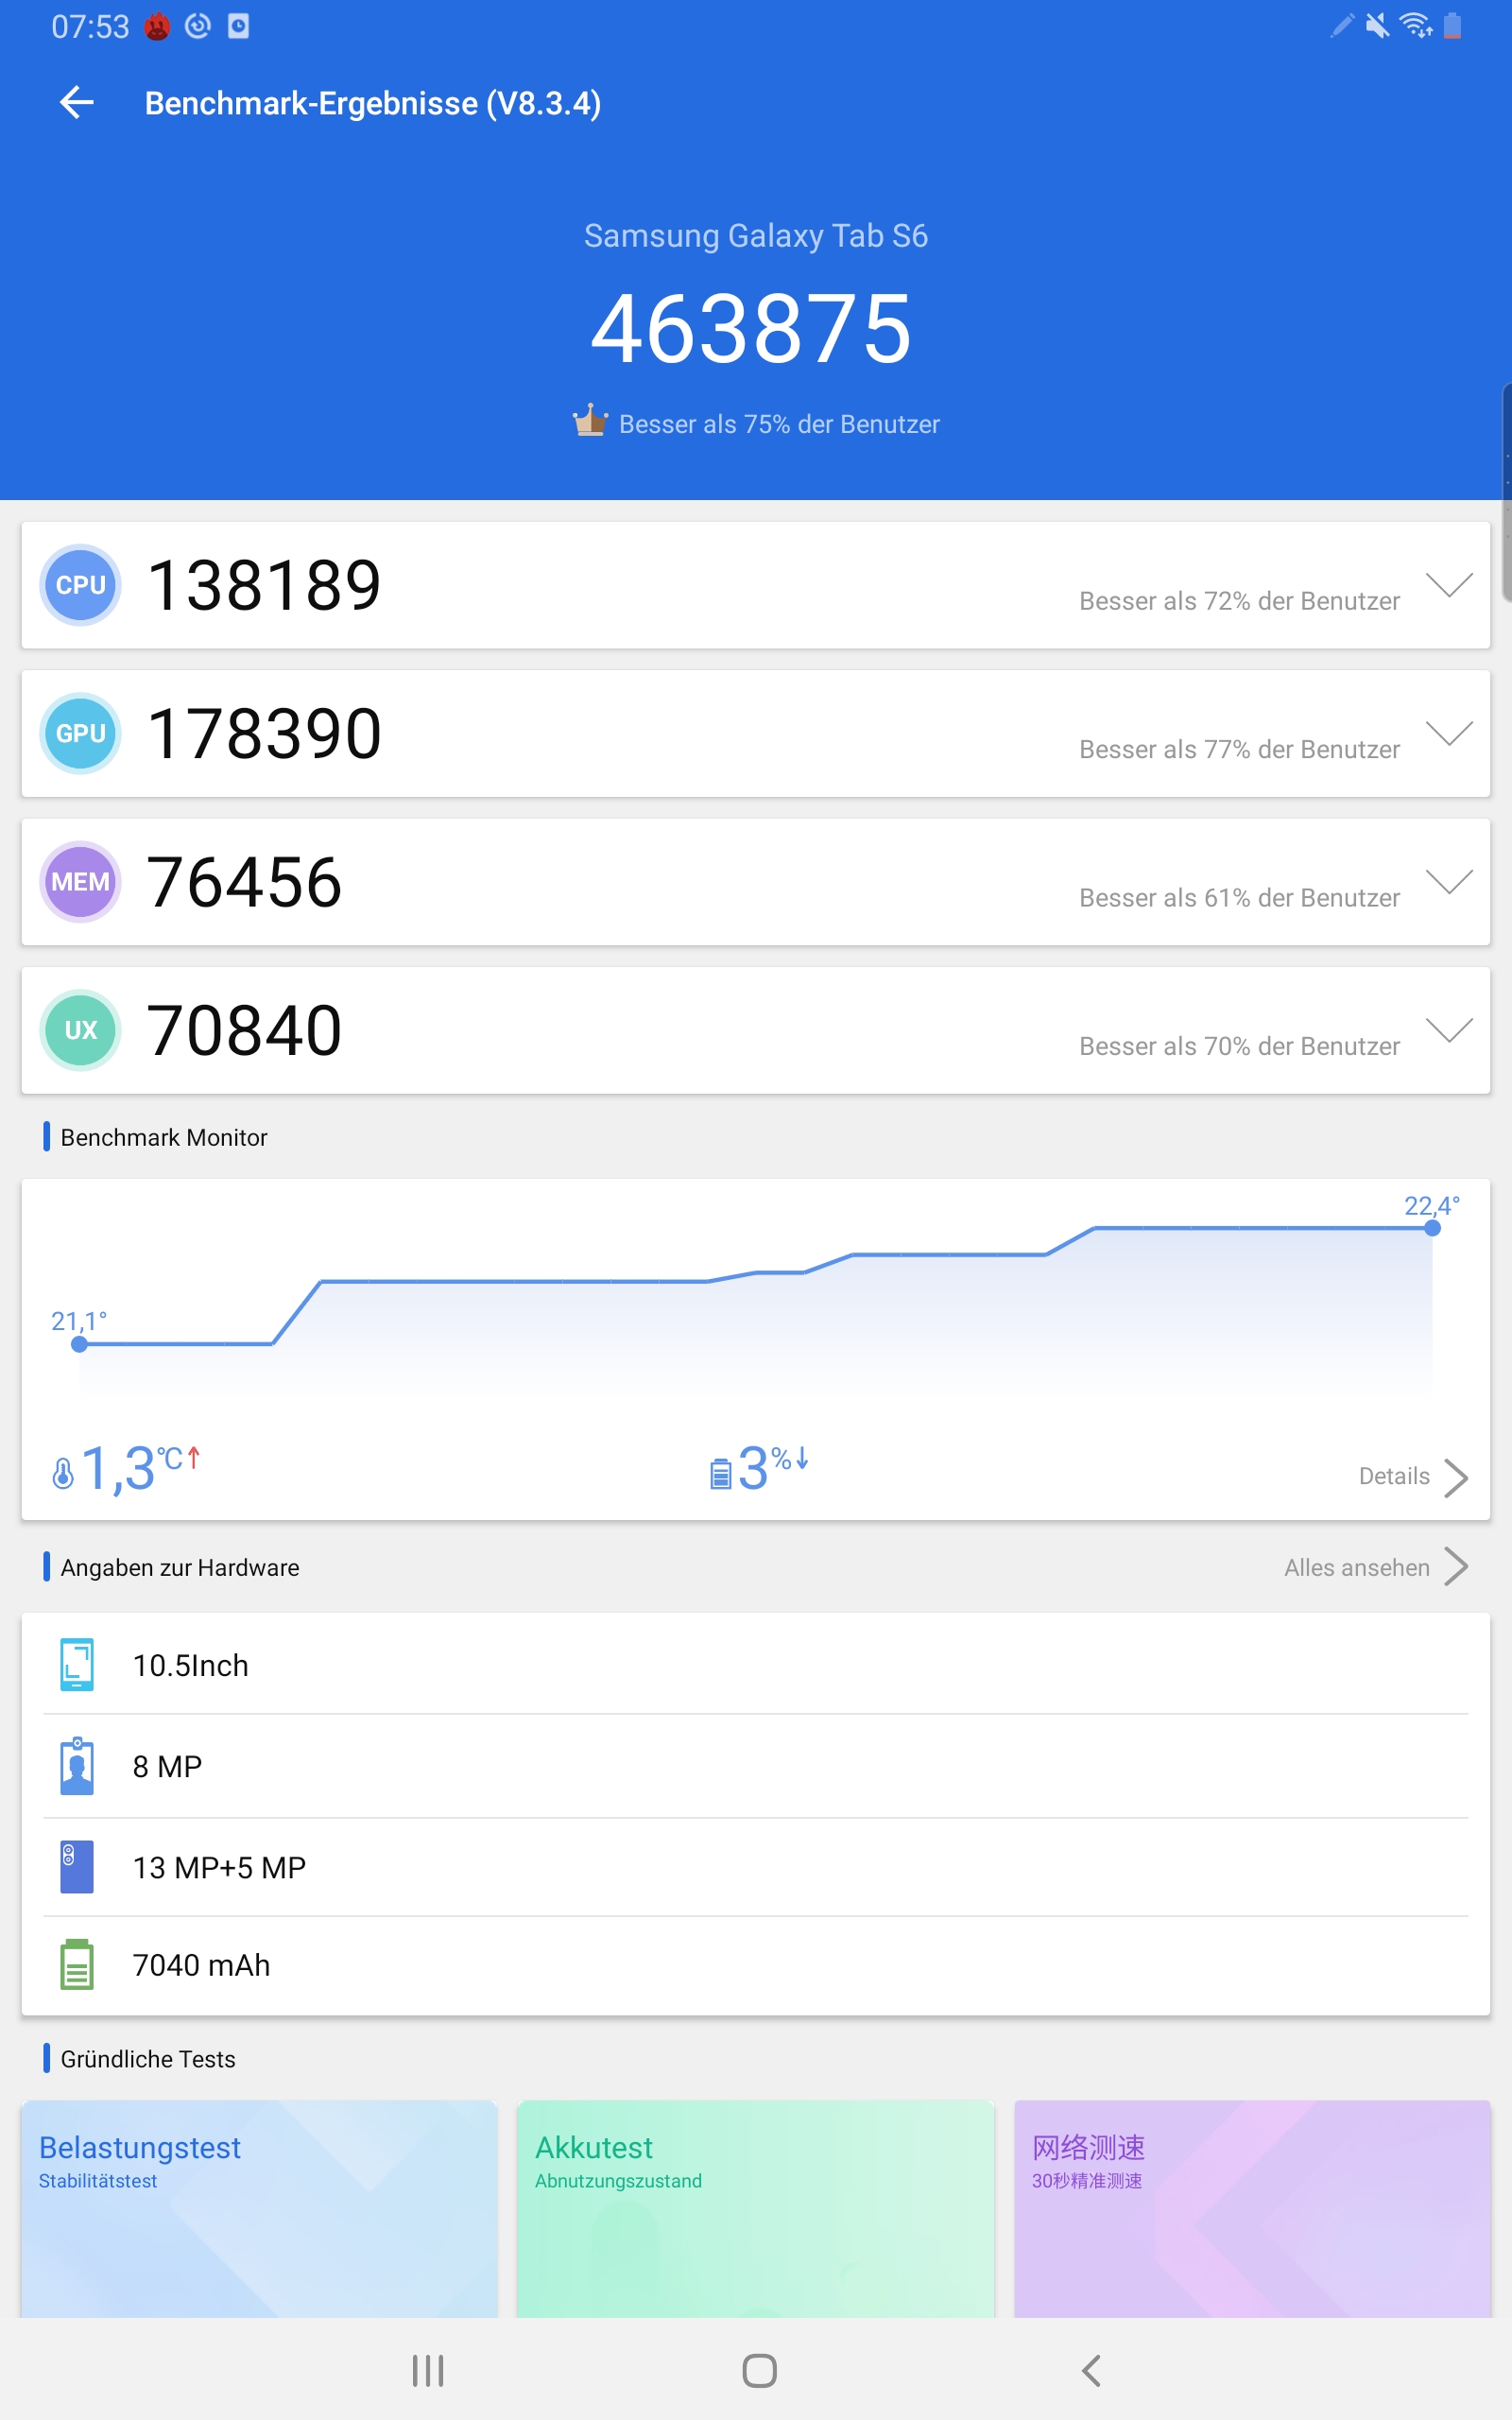Tap Android recent apps navigation button
Viewport: 1512px width, 2420px height.
428,2370
